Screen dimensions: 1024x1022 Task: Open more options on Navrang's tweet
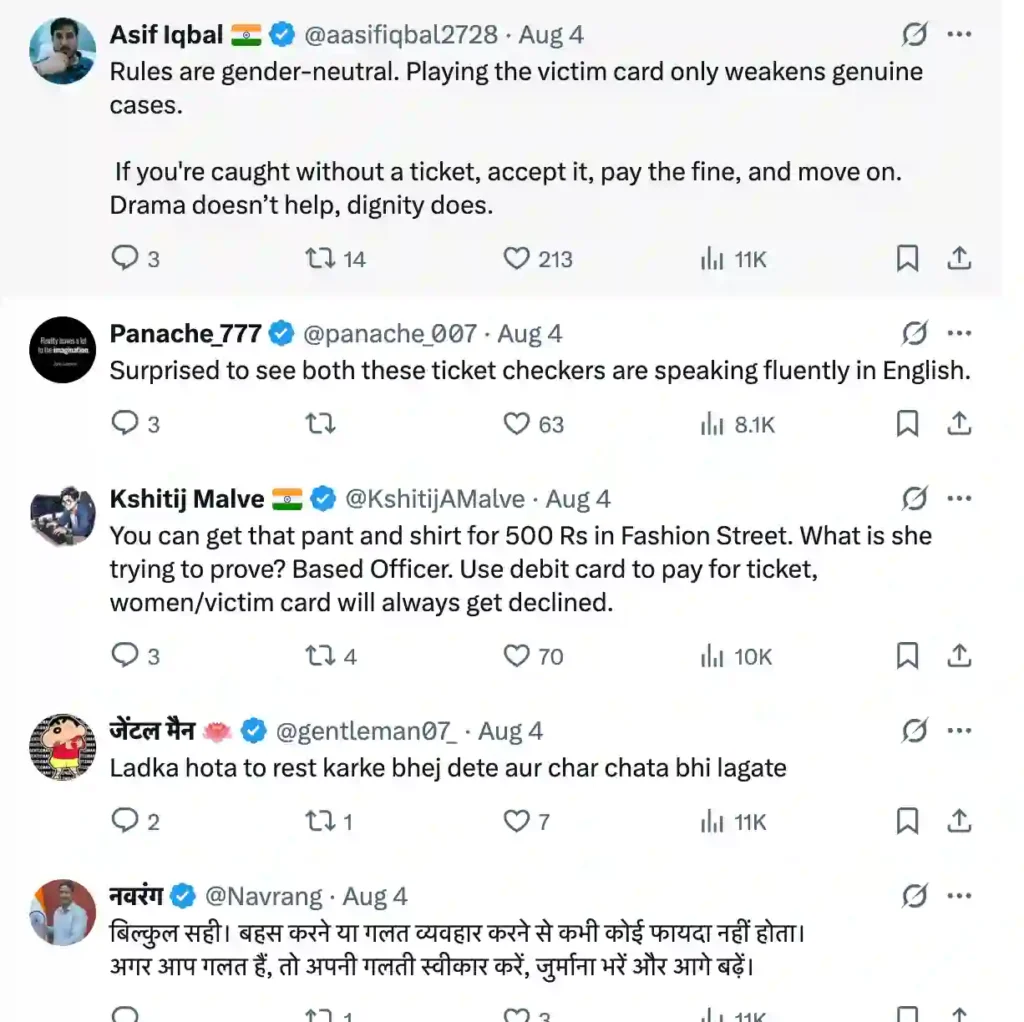[x=959, y=896]
